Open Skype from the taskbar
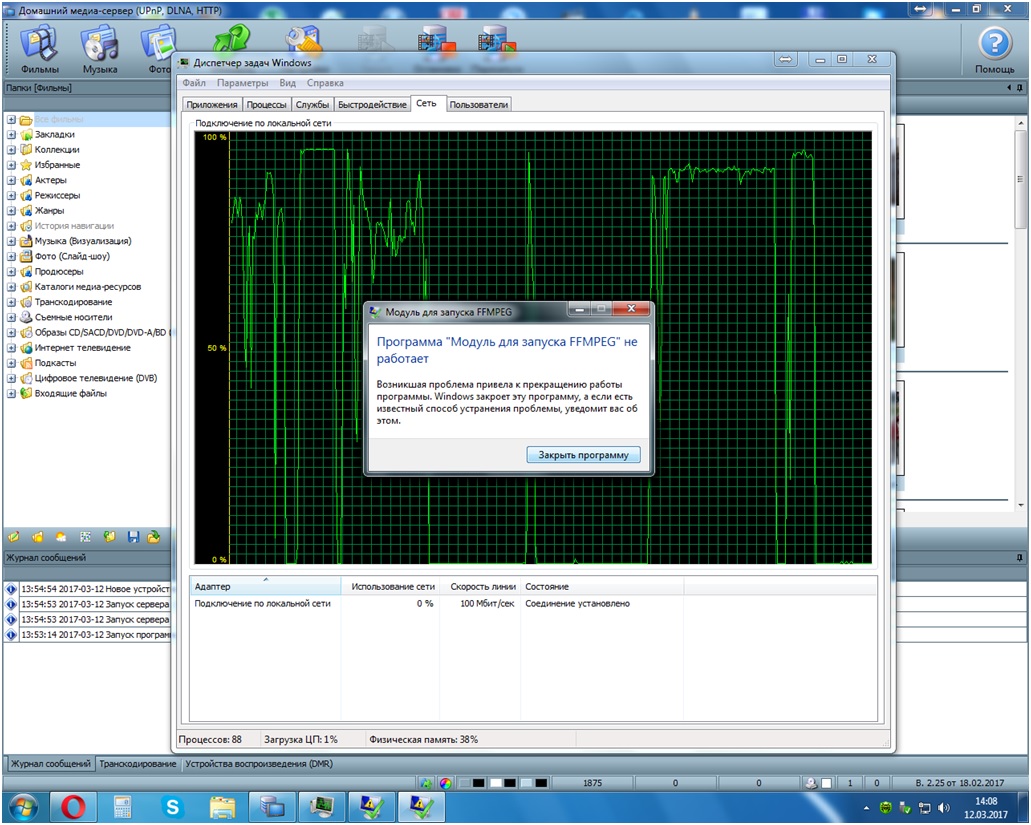 (x=172, y=805)
